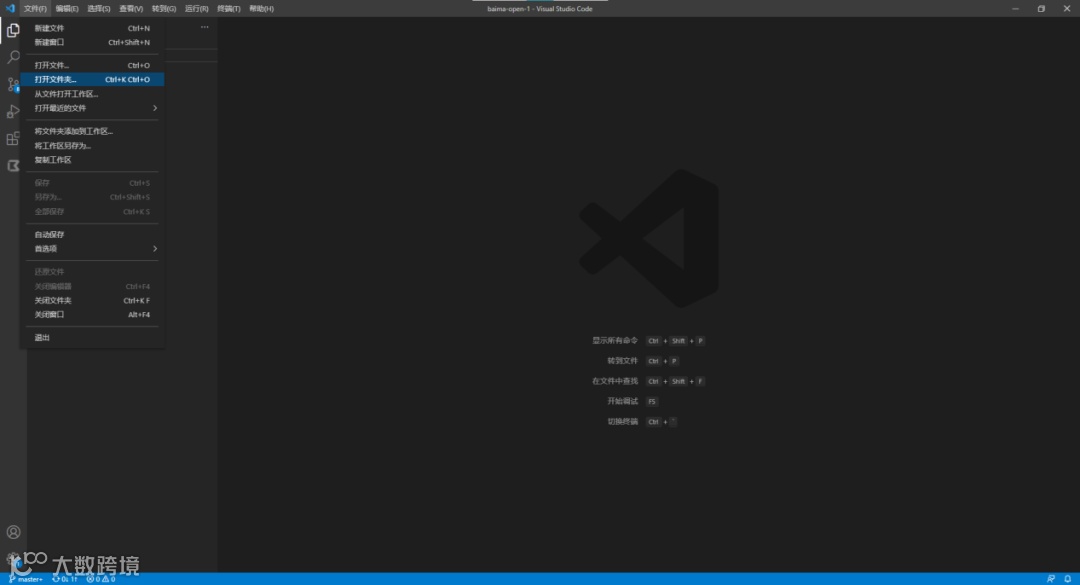Click the 还原文件 menu entry
Screen dimensions: 1080x585
pyautogui.click(x=92, y=271)
